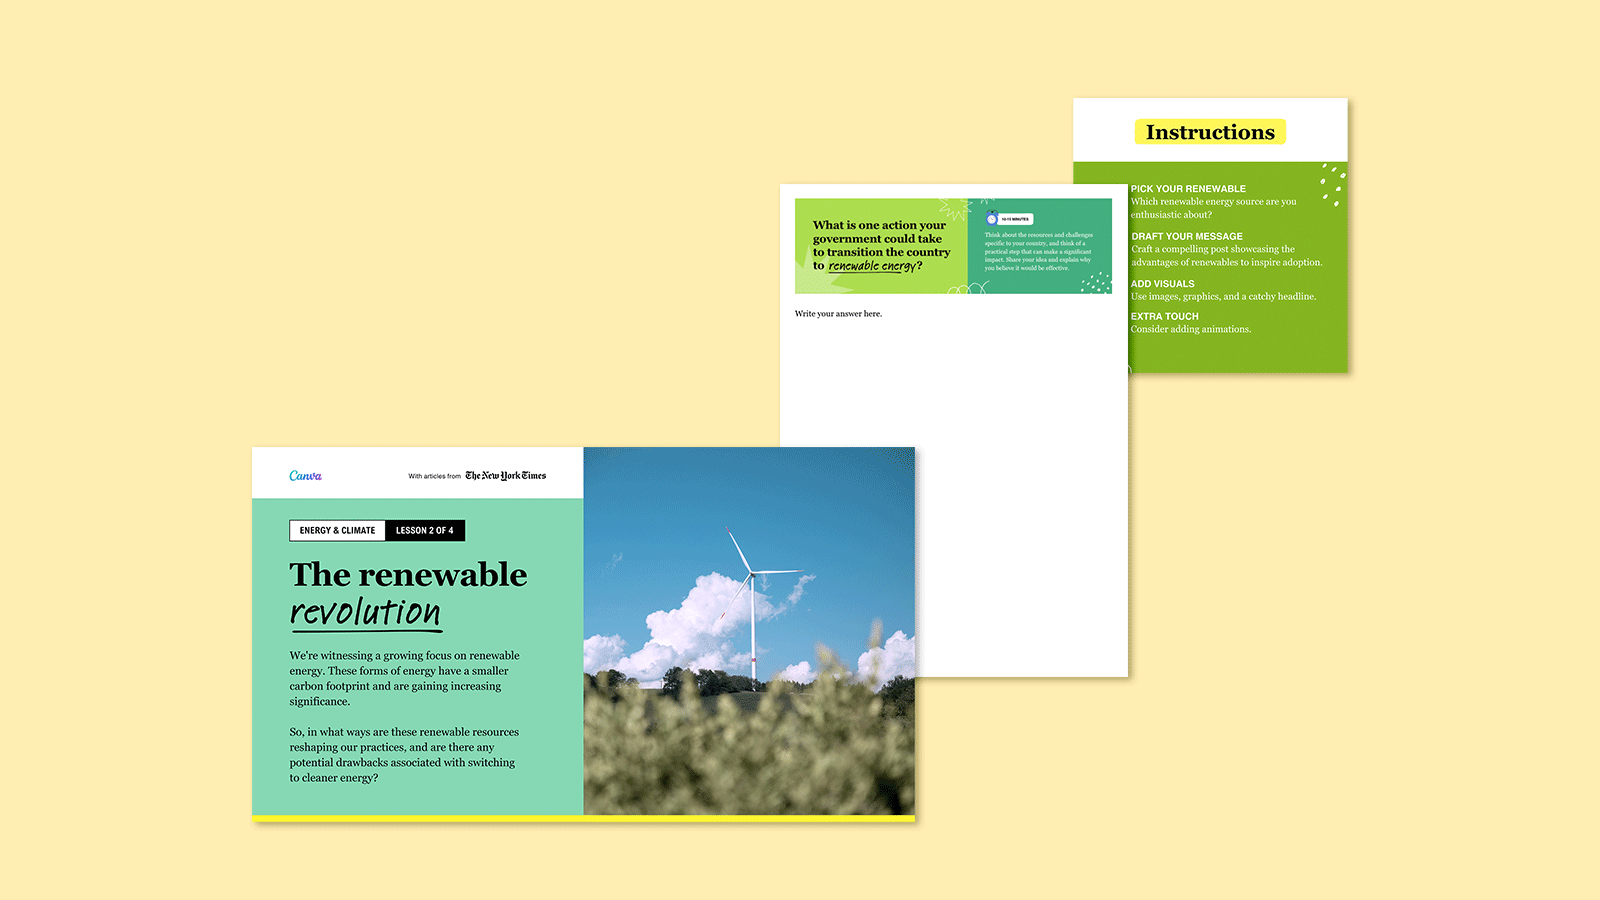
Task: Click the Write your answer here text field
Action: point(838,313)
